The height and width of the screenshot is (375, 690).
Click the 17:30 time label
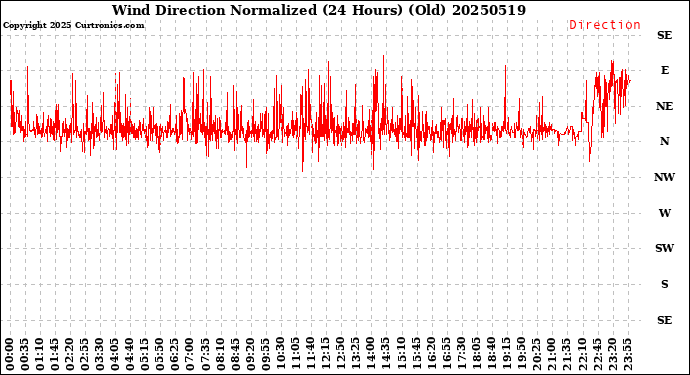[x=461, y=355]
